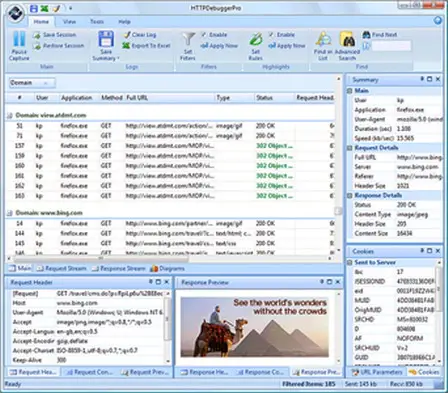Viewport: 448px width, 393px height.
Task: Collapse the Domain www.bing.com group
Action: click(10, 213)
